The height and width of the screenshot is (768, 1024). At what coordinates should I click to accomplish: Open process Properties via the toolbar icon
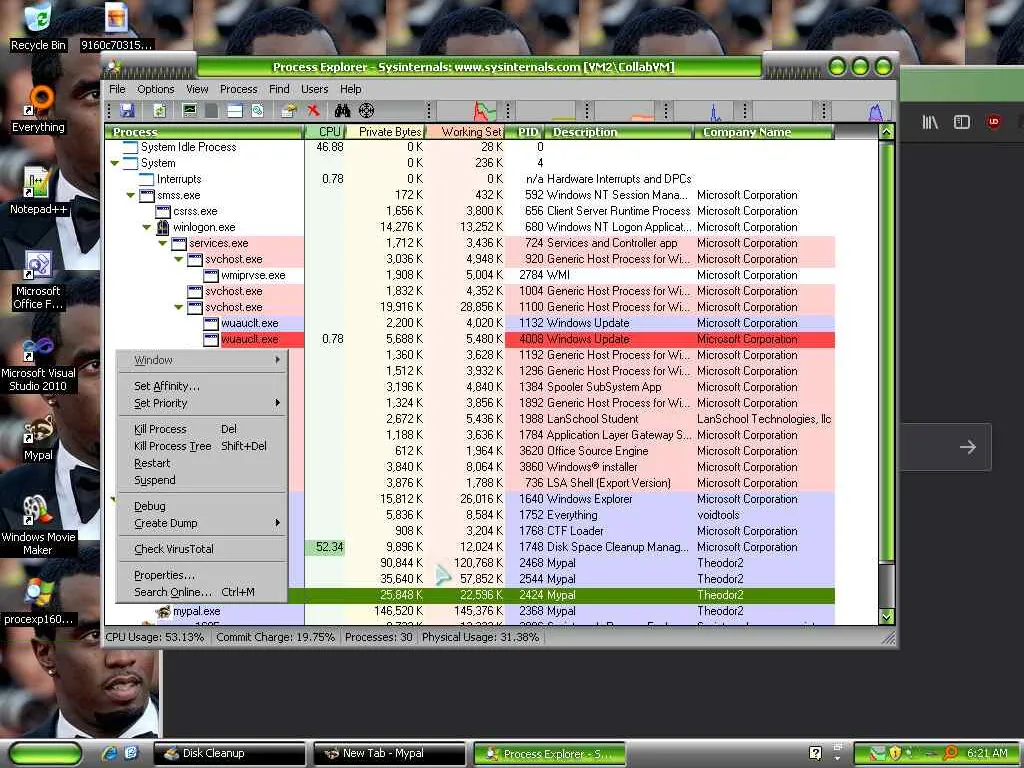(289, 110)
